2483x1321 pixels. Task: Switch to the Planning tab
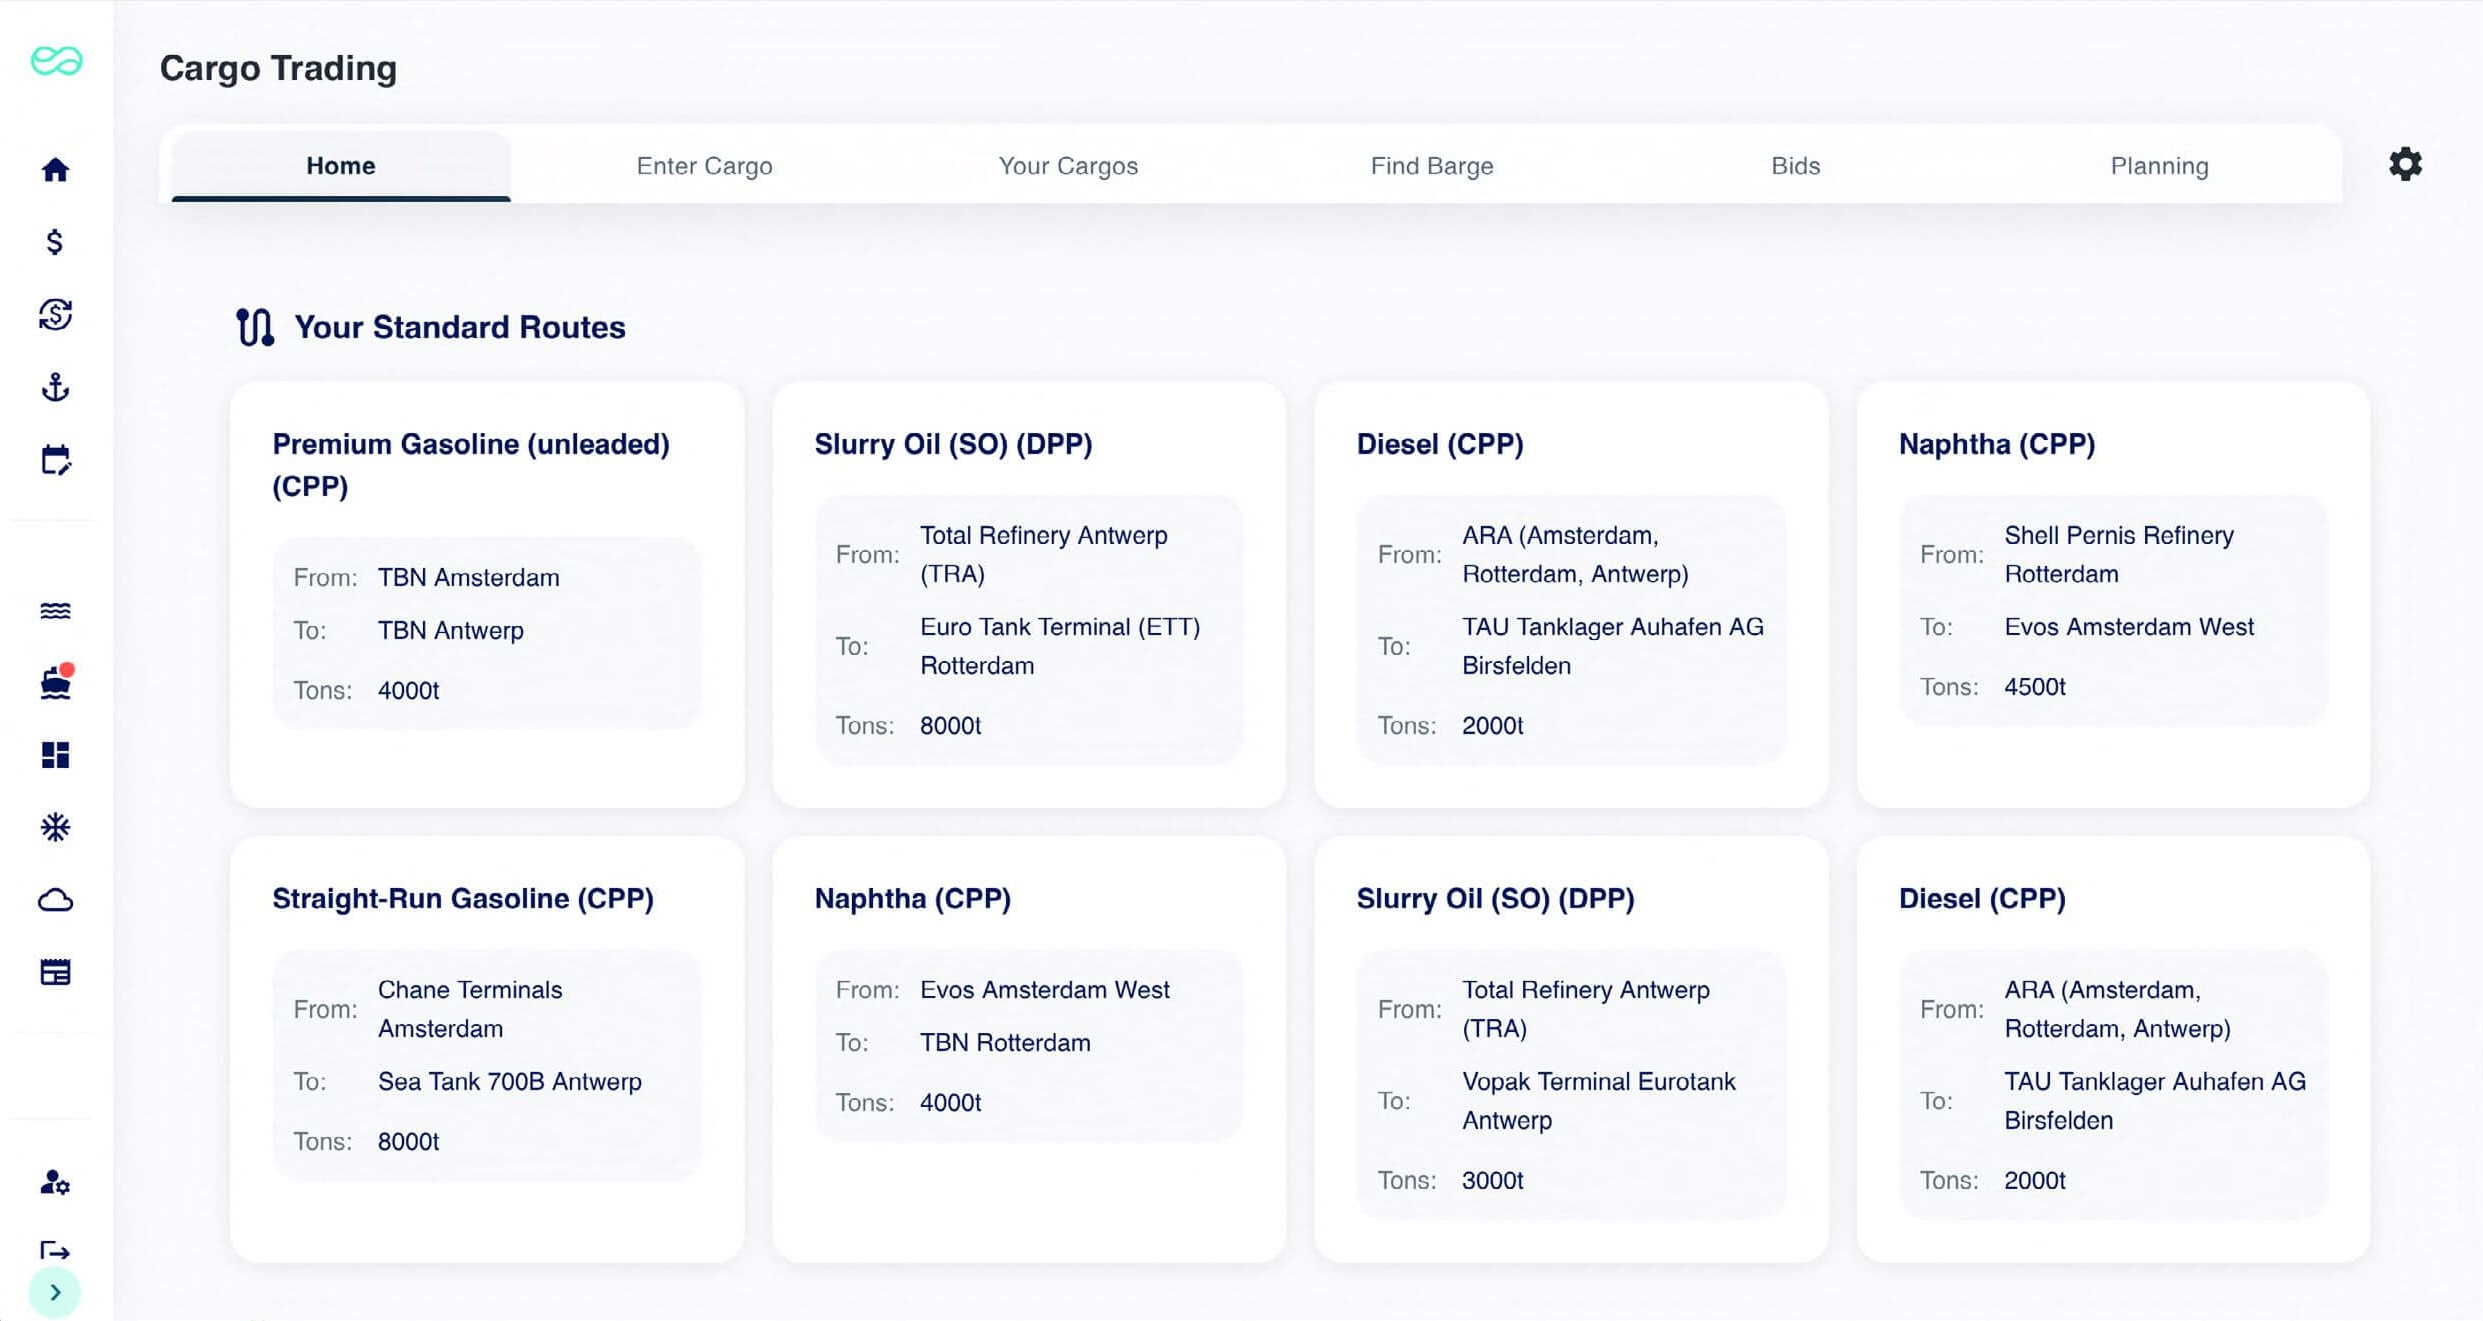2159,166
